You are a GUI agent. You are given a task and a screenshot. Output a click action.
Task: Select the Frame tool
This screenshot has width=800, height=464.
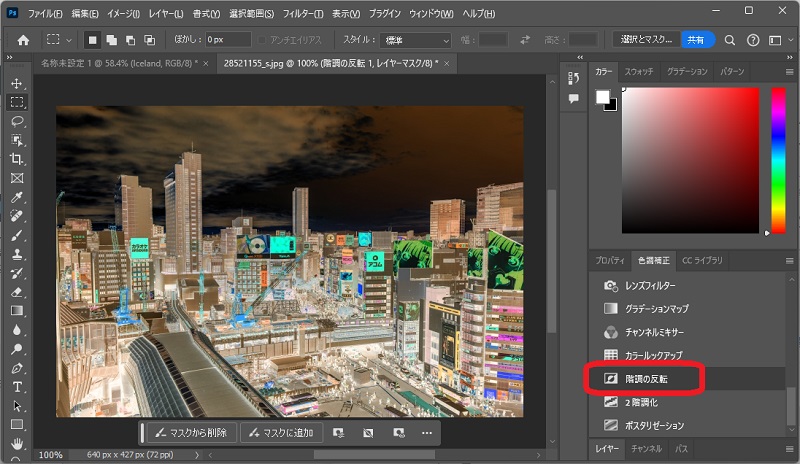17,178
